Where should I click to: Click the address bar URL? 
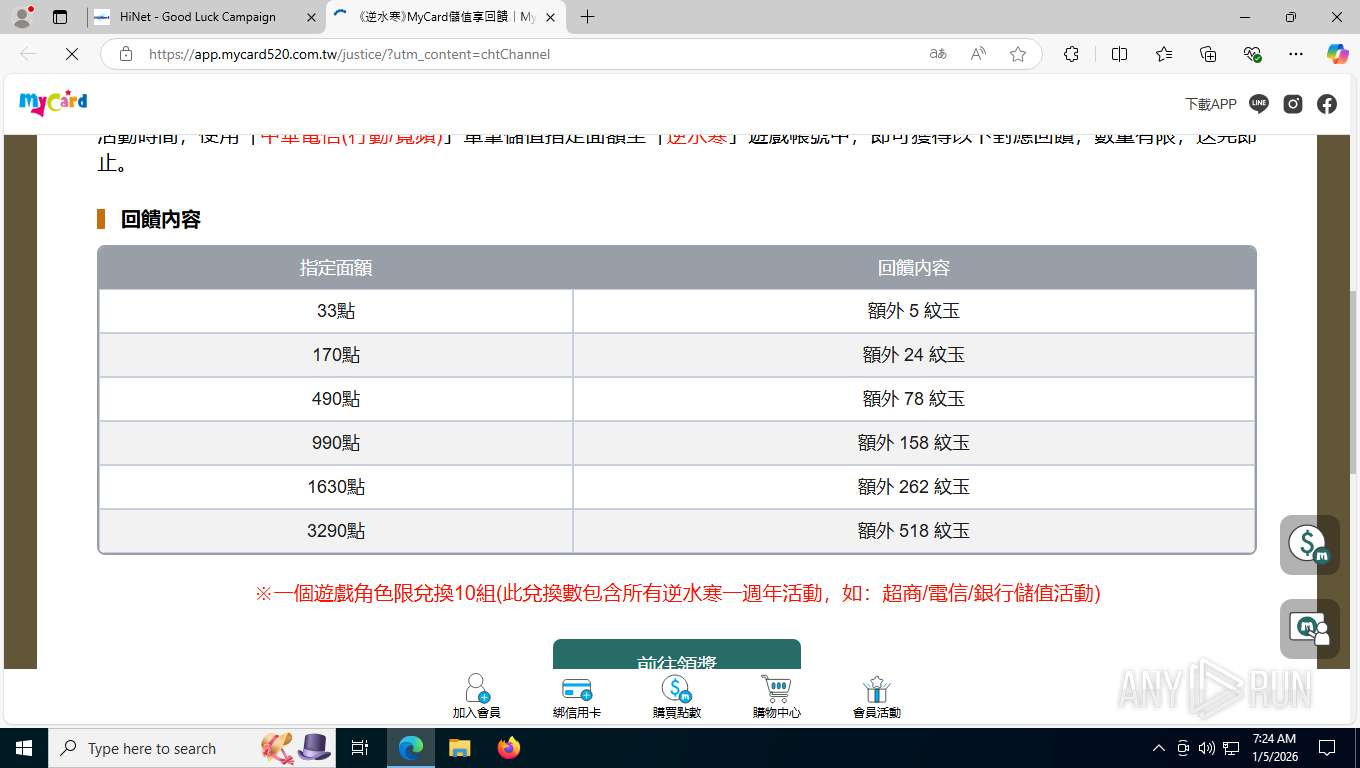(x=349, y=54)
